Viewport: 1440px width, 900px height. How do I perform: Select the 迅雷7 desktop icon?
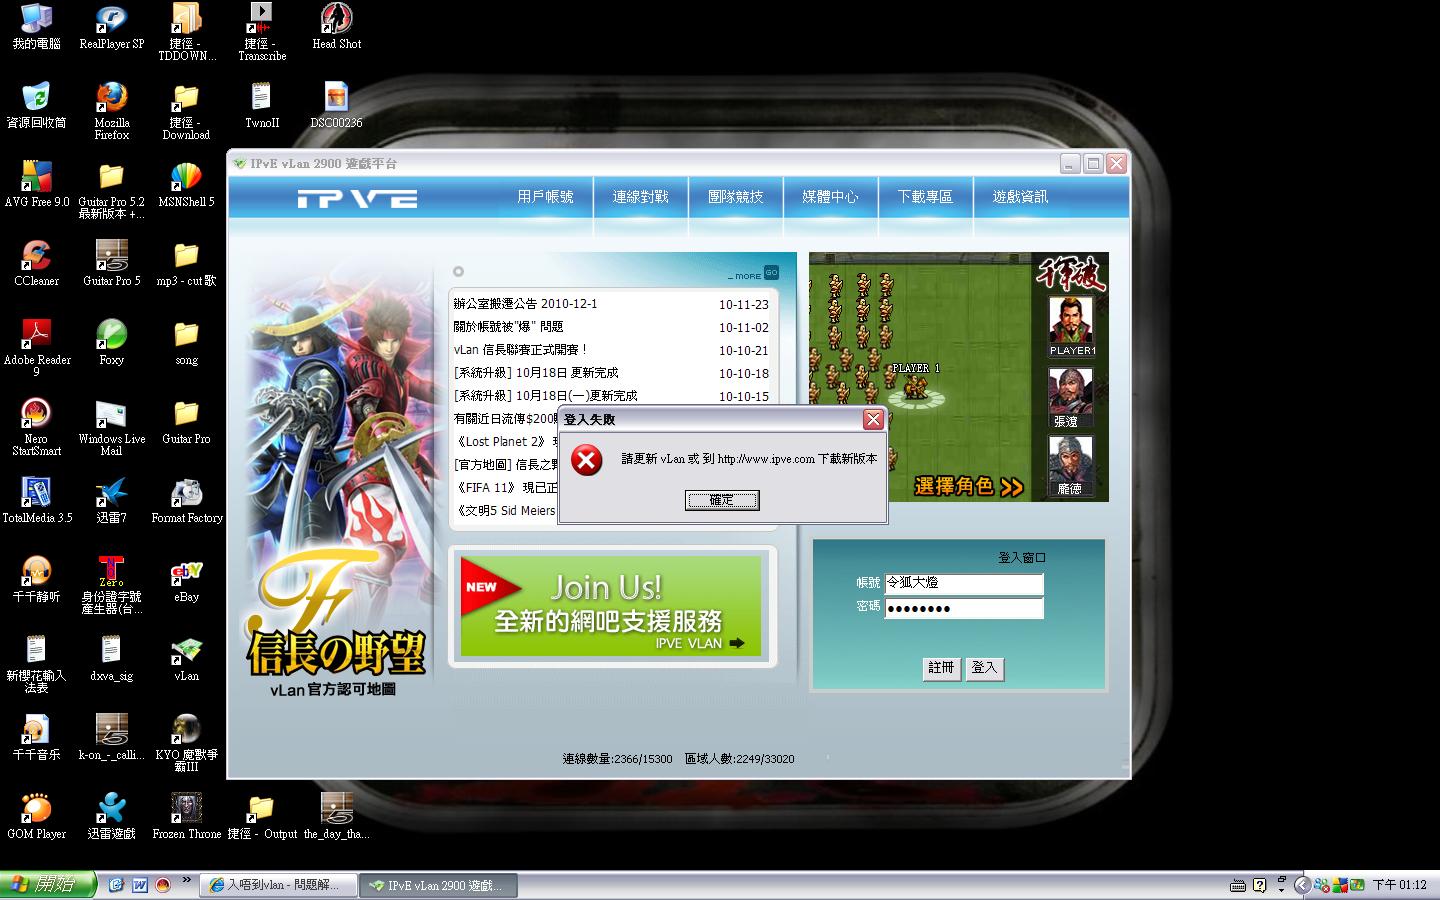(111, 501)
